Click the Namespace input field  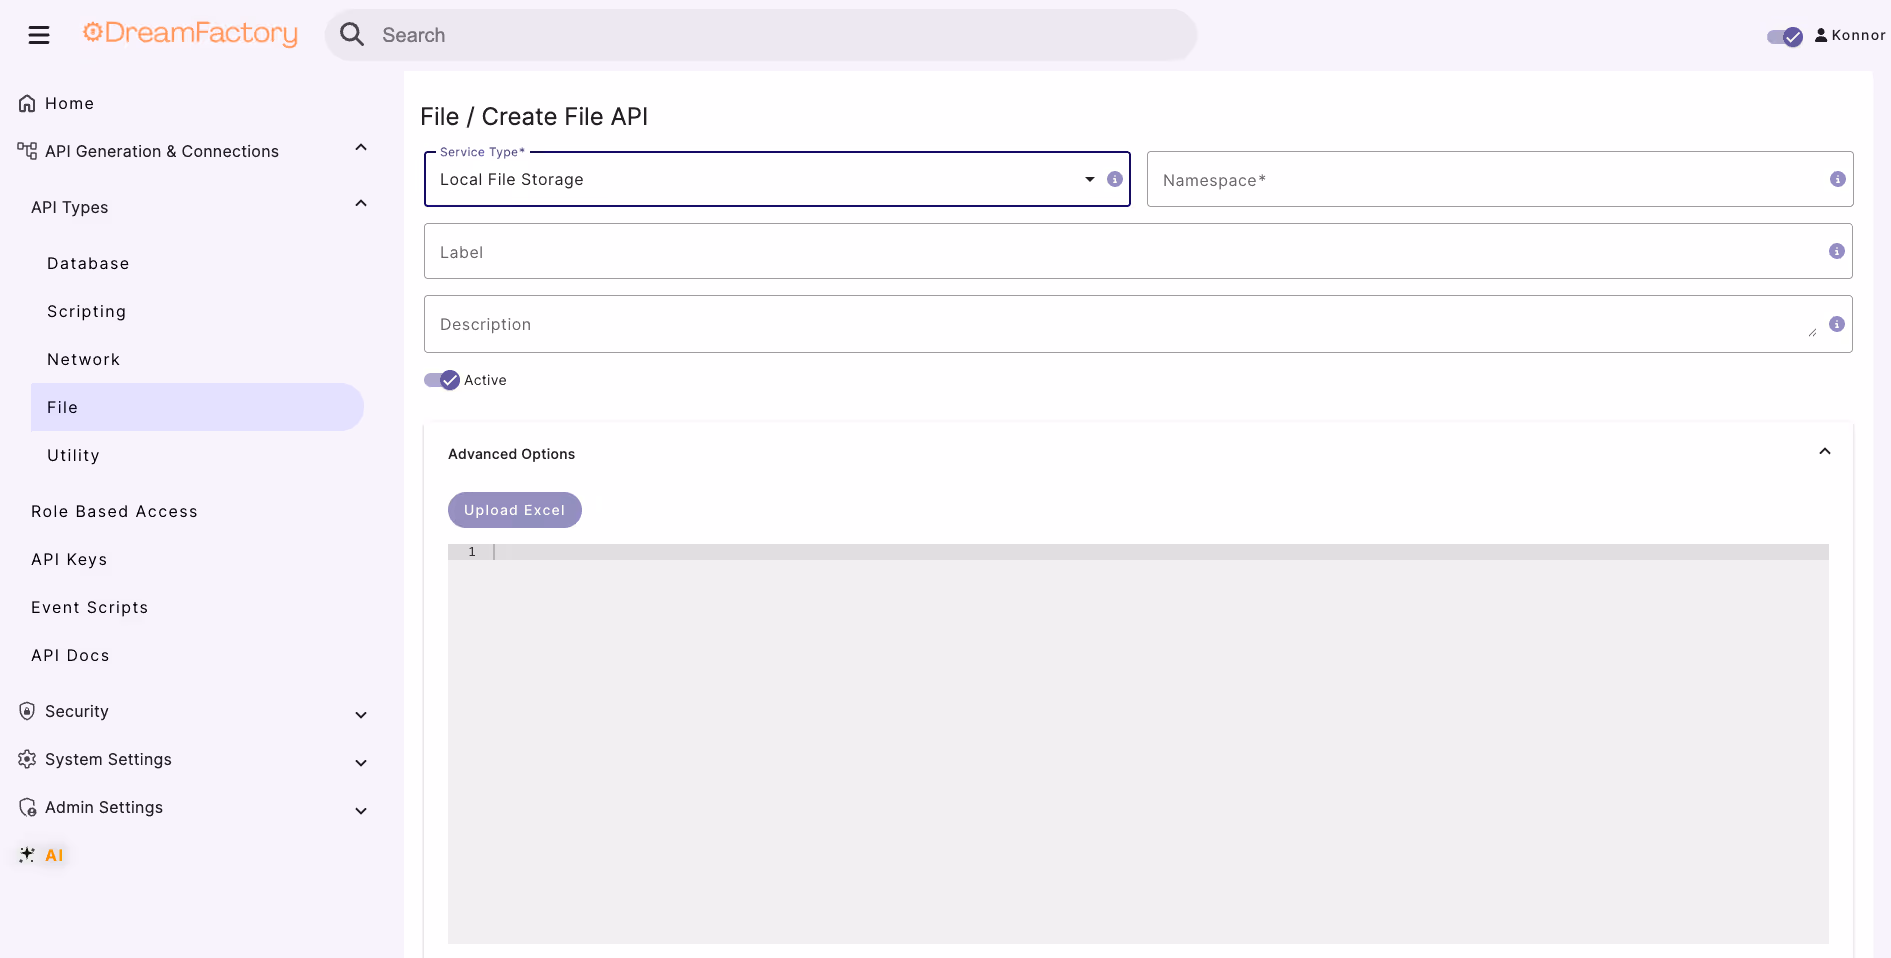point(1499,179)
